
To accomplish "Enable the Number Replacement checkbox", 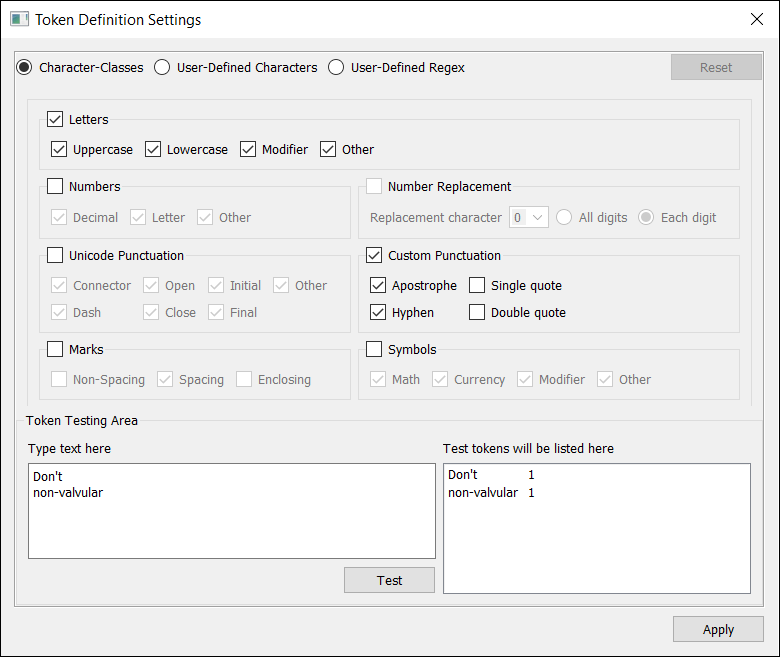I will (x=374, y=186).
